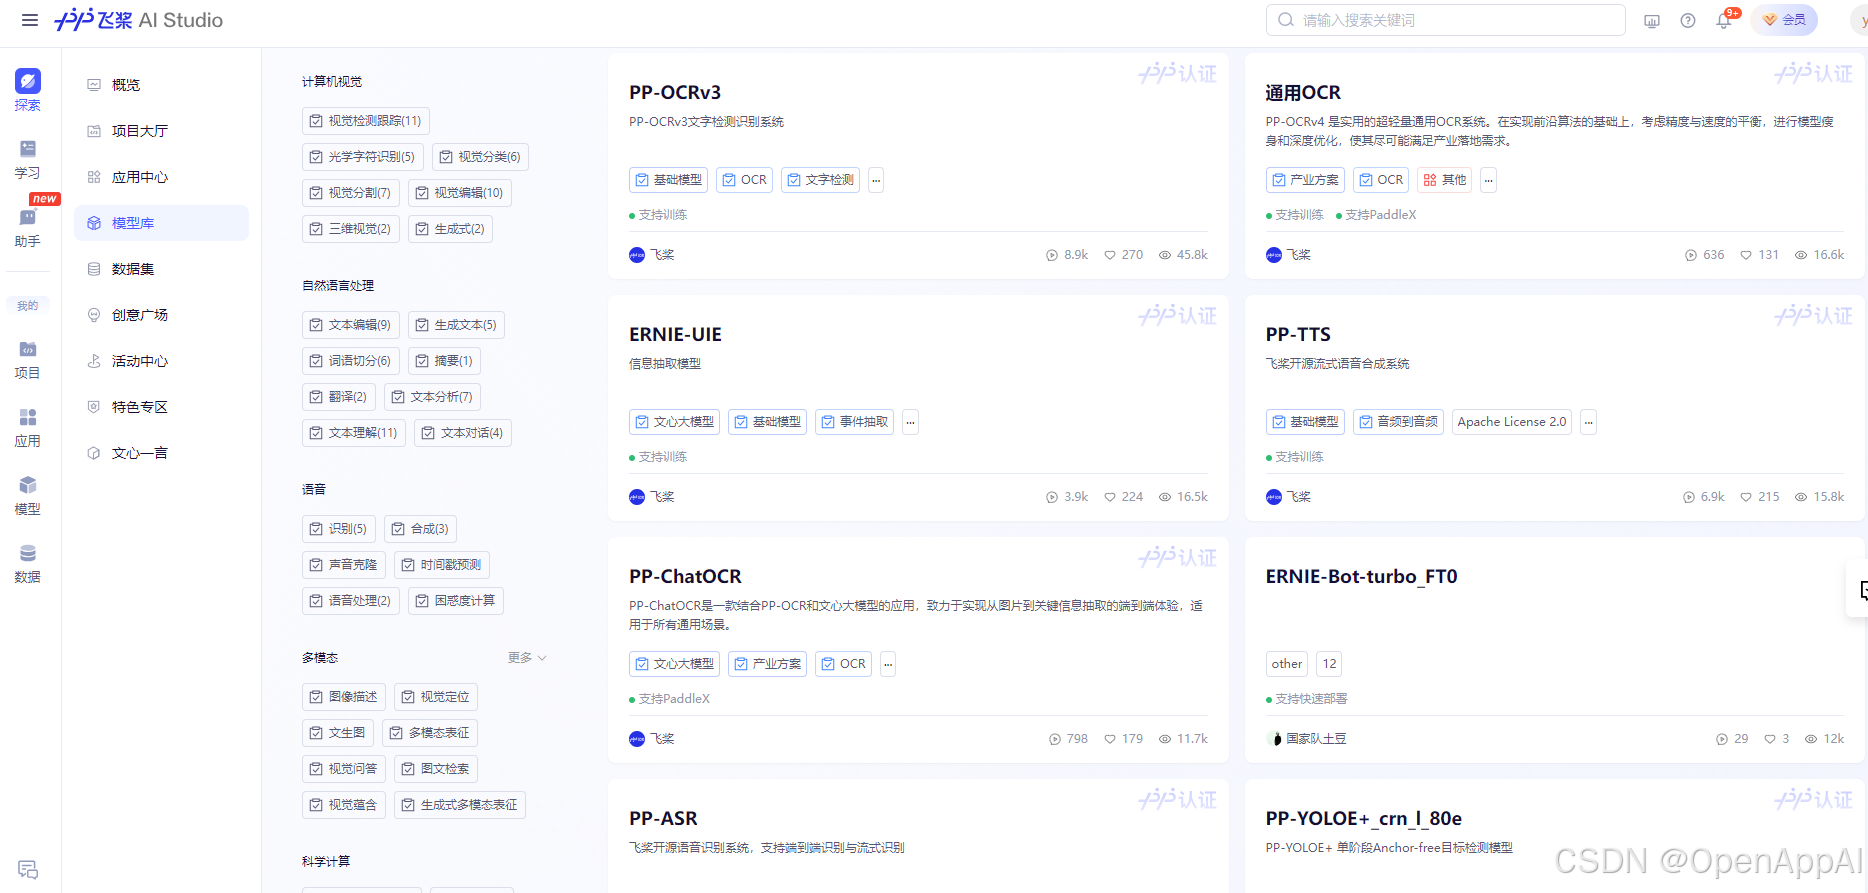Open the ERNIE-UIE model title
Screen dimensions: 1868x893
675,334
